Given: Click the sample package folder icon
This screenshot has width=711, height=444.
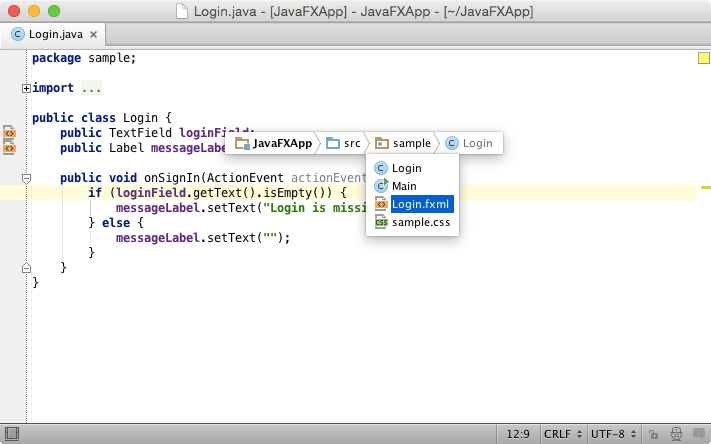Looking at the screenshot, I should (382, 143).
